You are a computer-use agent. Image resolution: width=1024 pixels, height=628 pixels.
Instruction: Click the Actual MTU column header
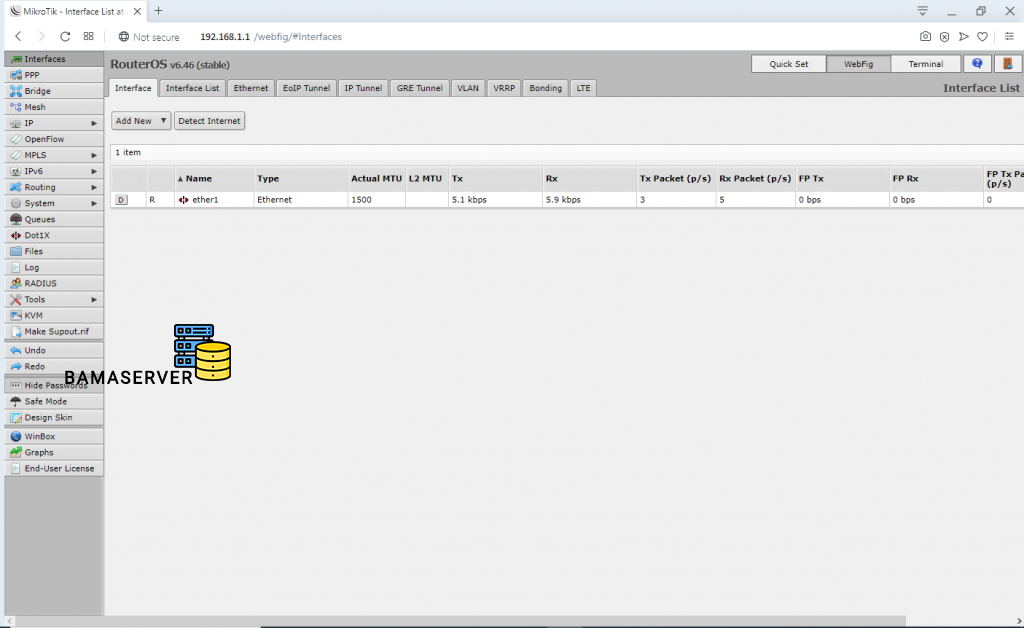376,178
